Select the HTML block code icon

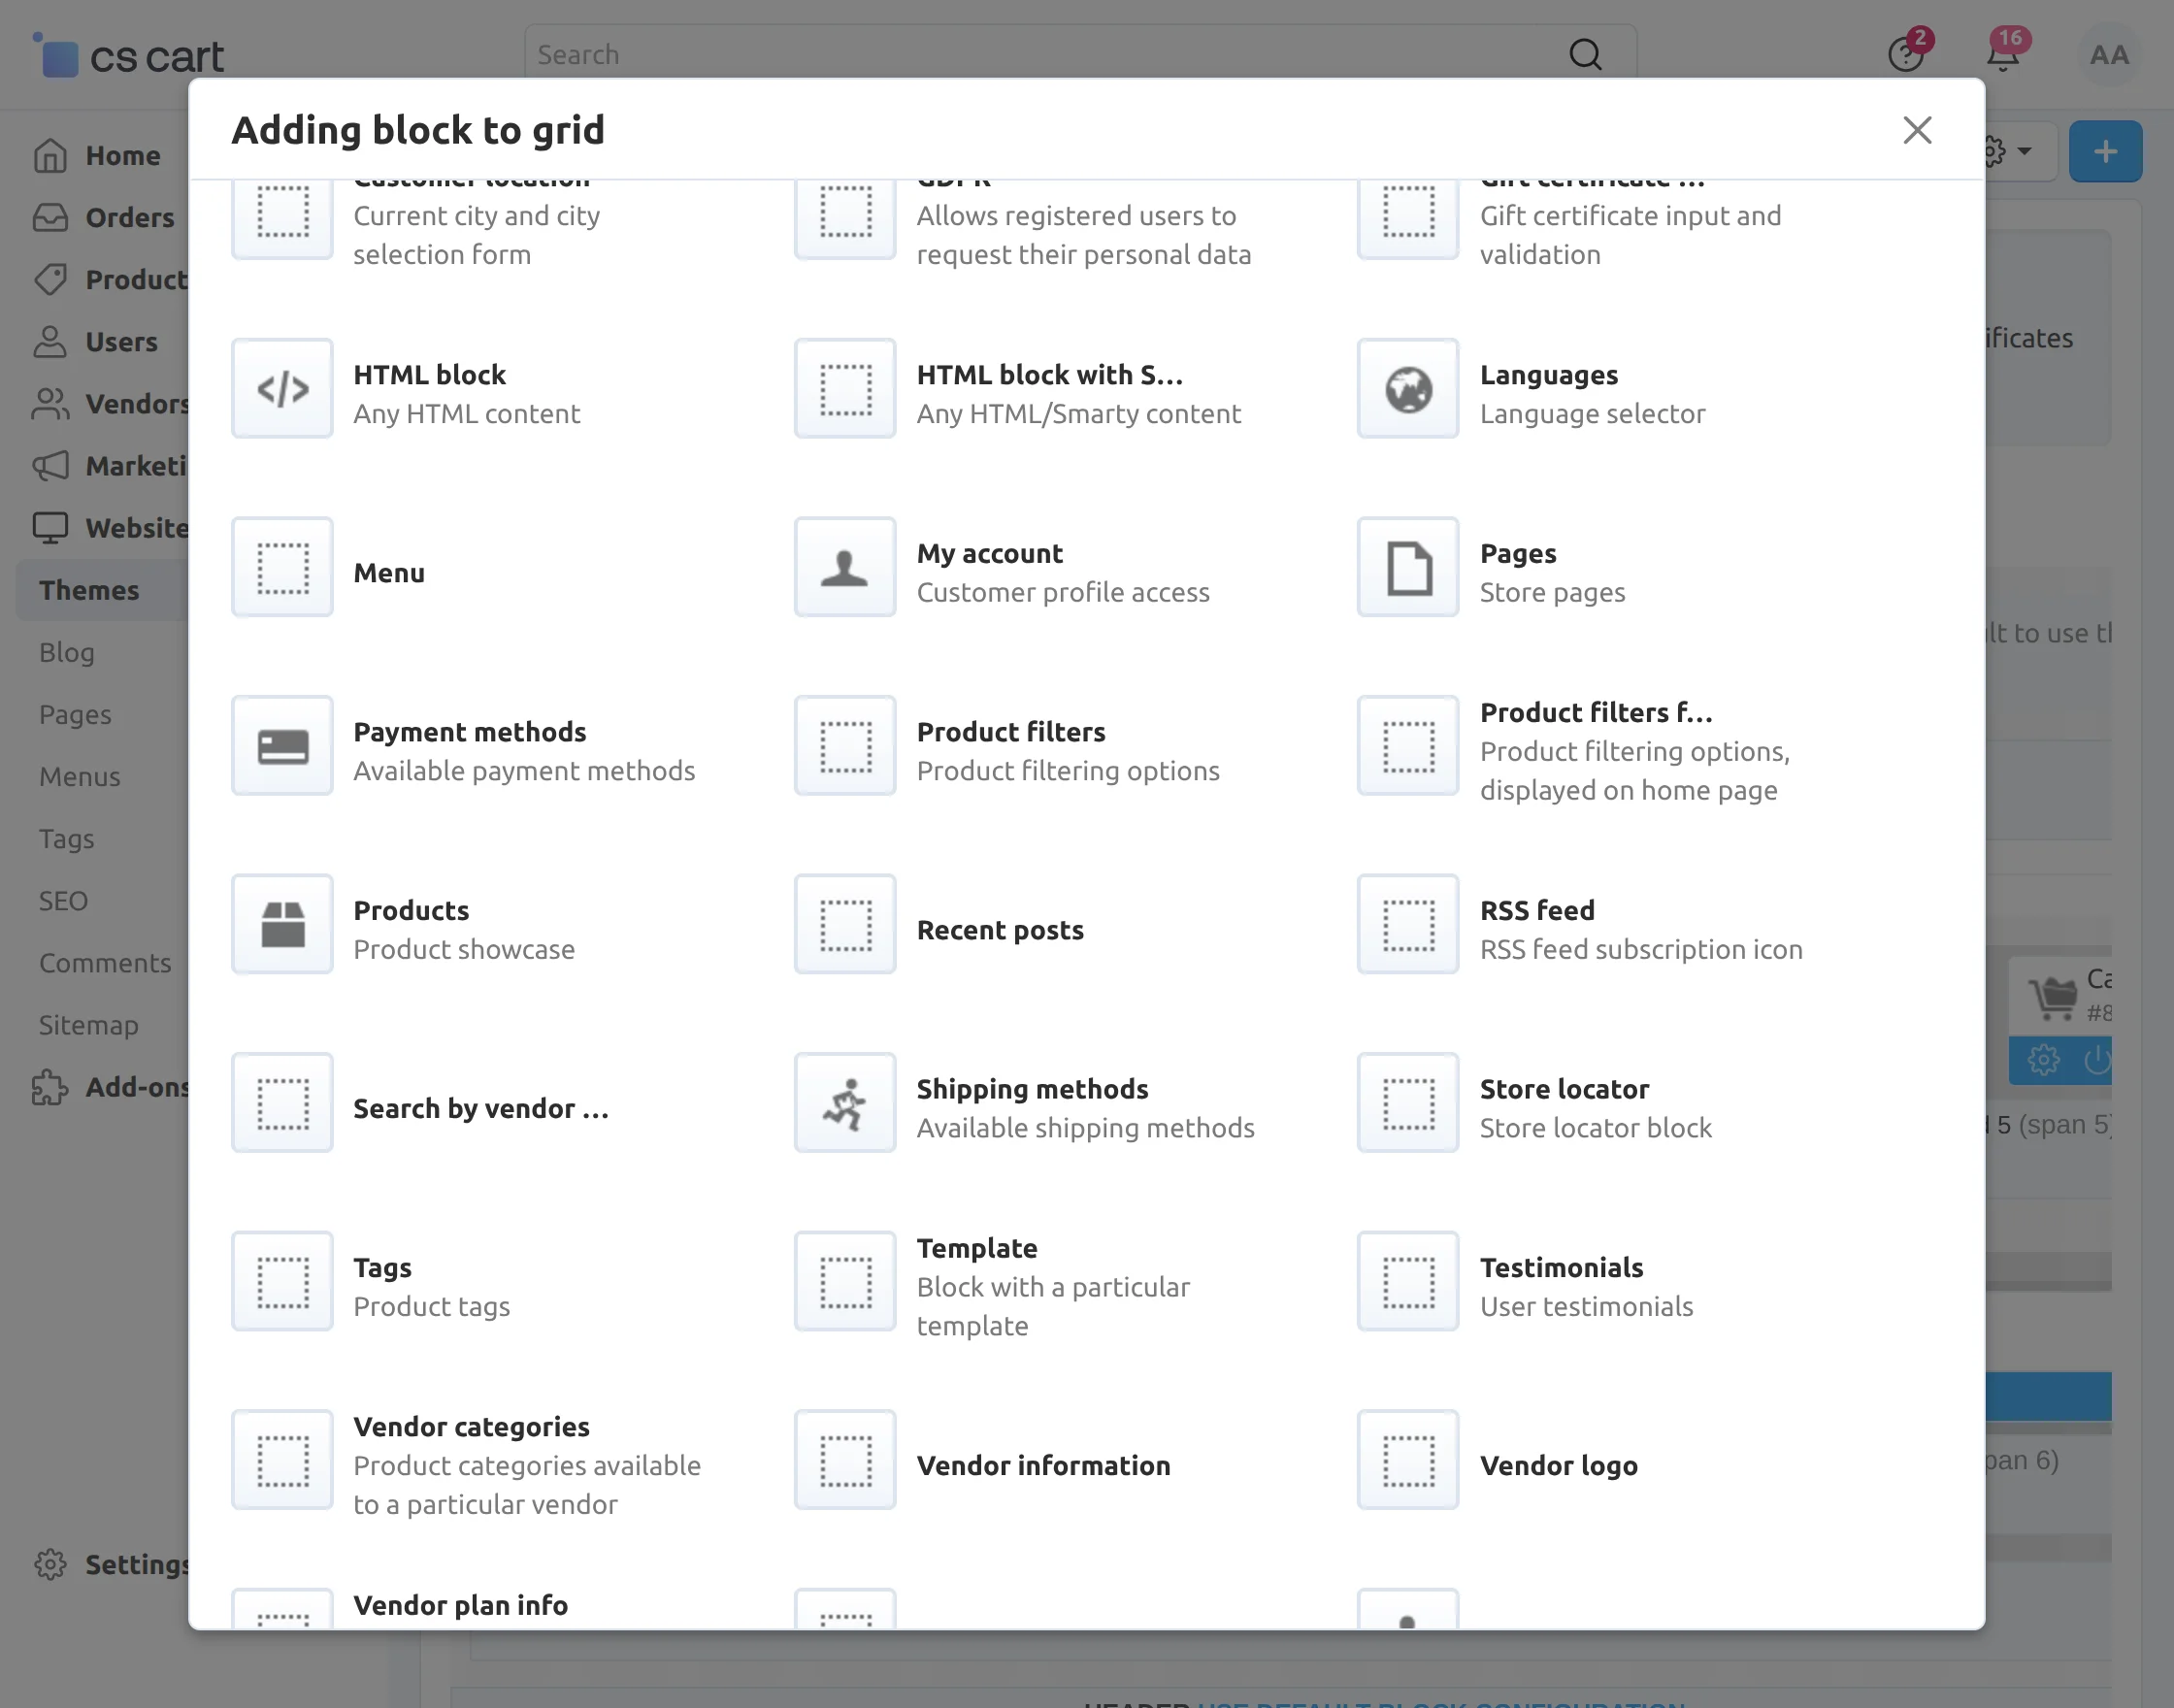[x=282, y=388]
